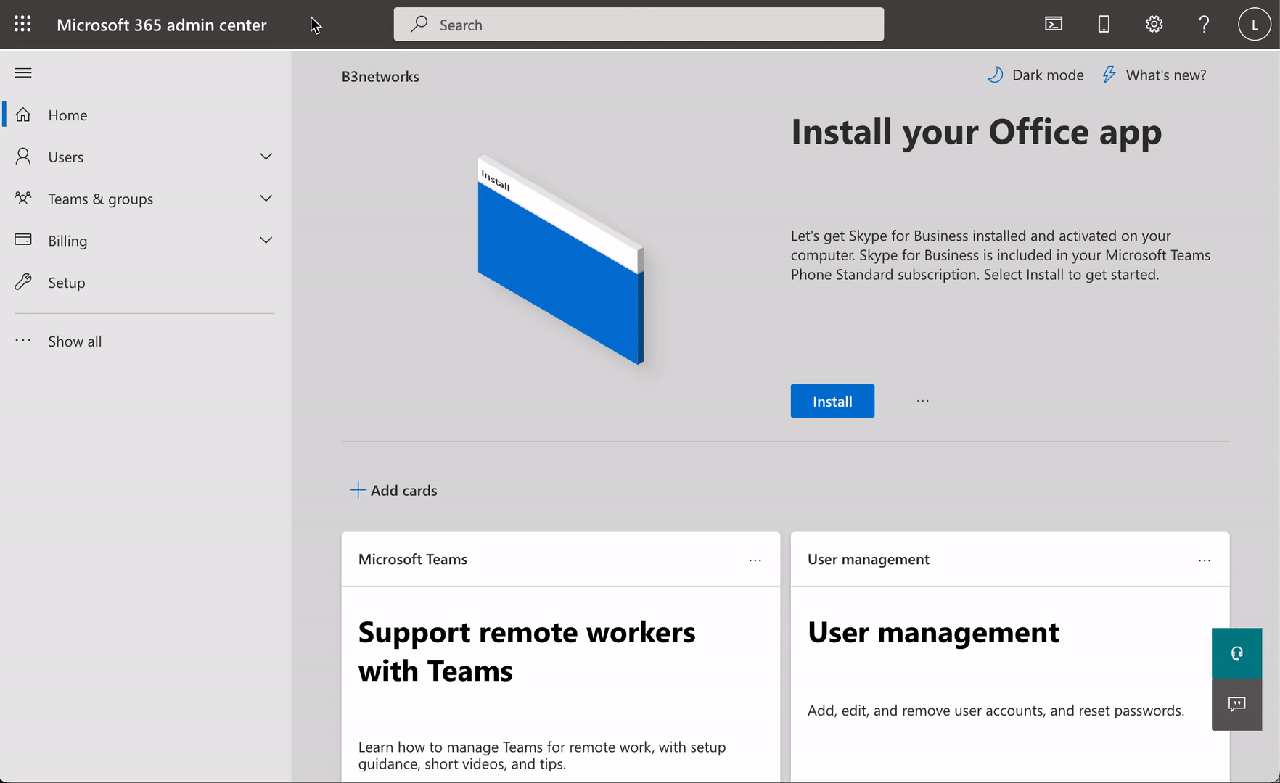Image resolution: width=1280 pixels, height=783 pixels.
Task: Open User management card options ellipsis
Action: pos(1204,560)
